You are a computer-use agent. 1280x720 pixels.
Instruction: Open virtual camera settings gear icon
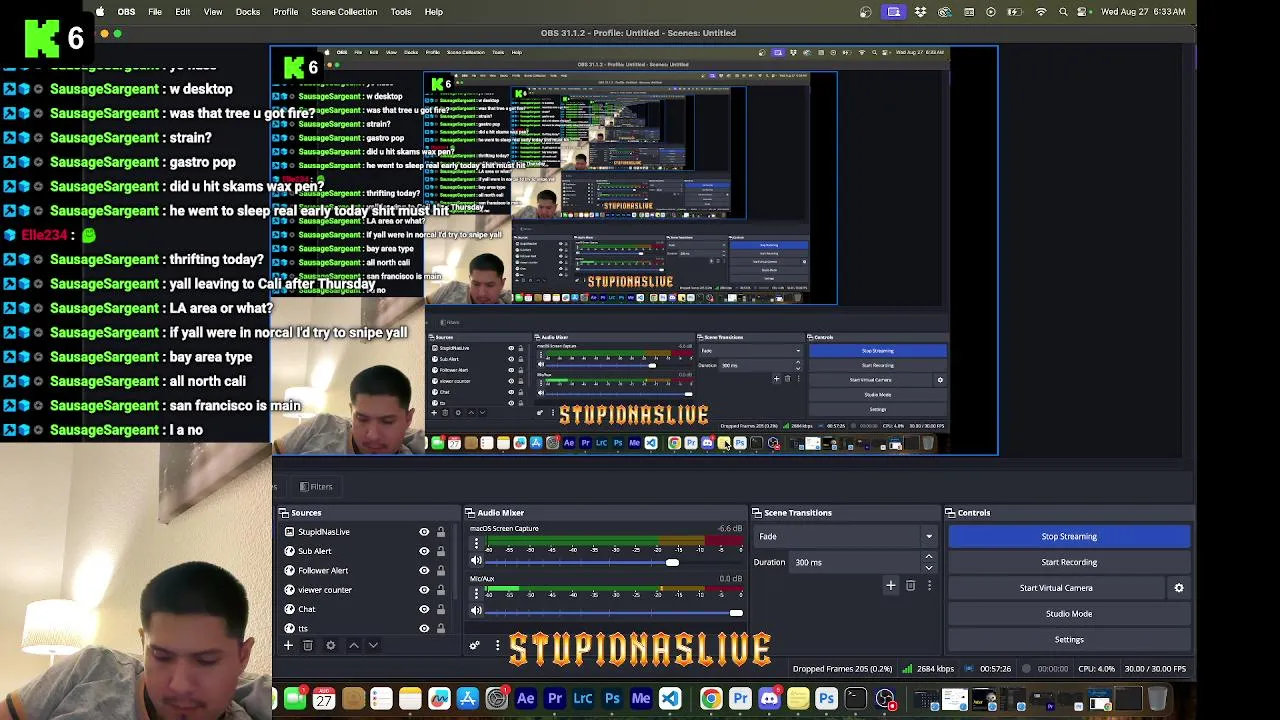pos(1179,588)
